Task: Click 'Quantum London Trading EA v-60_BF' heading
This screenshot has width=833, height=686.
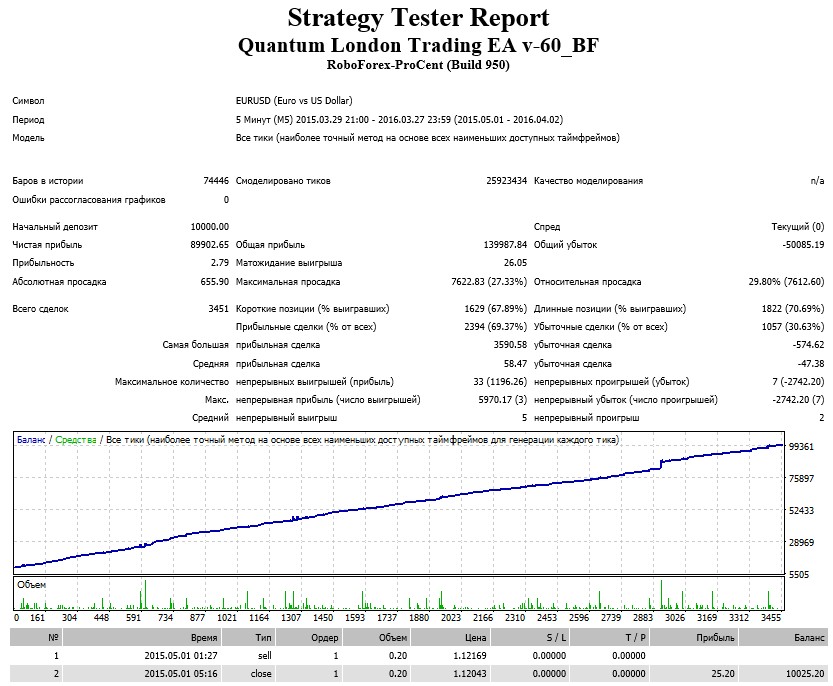Action: click(418, 45)
